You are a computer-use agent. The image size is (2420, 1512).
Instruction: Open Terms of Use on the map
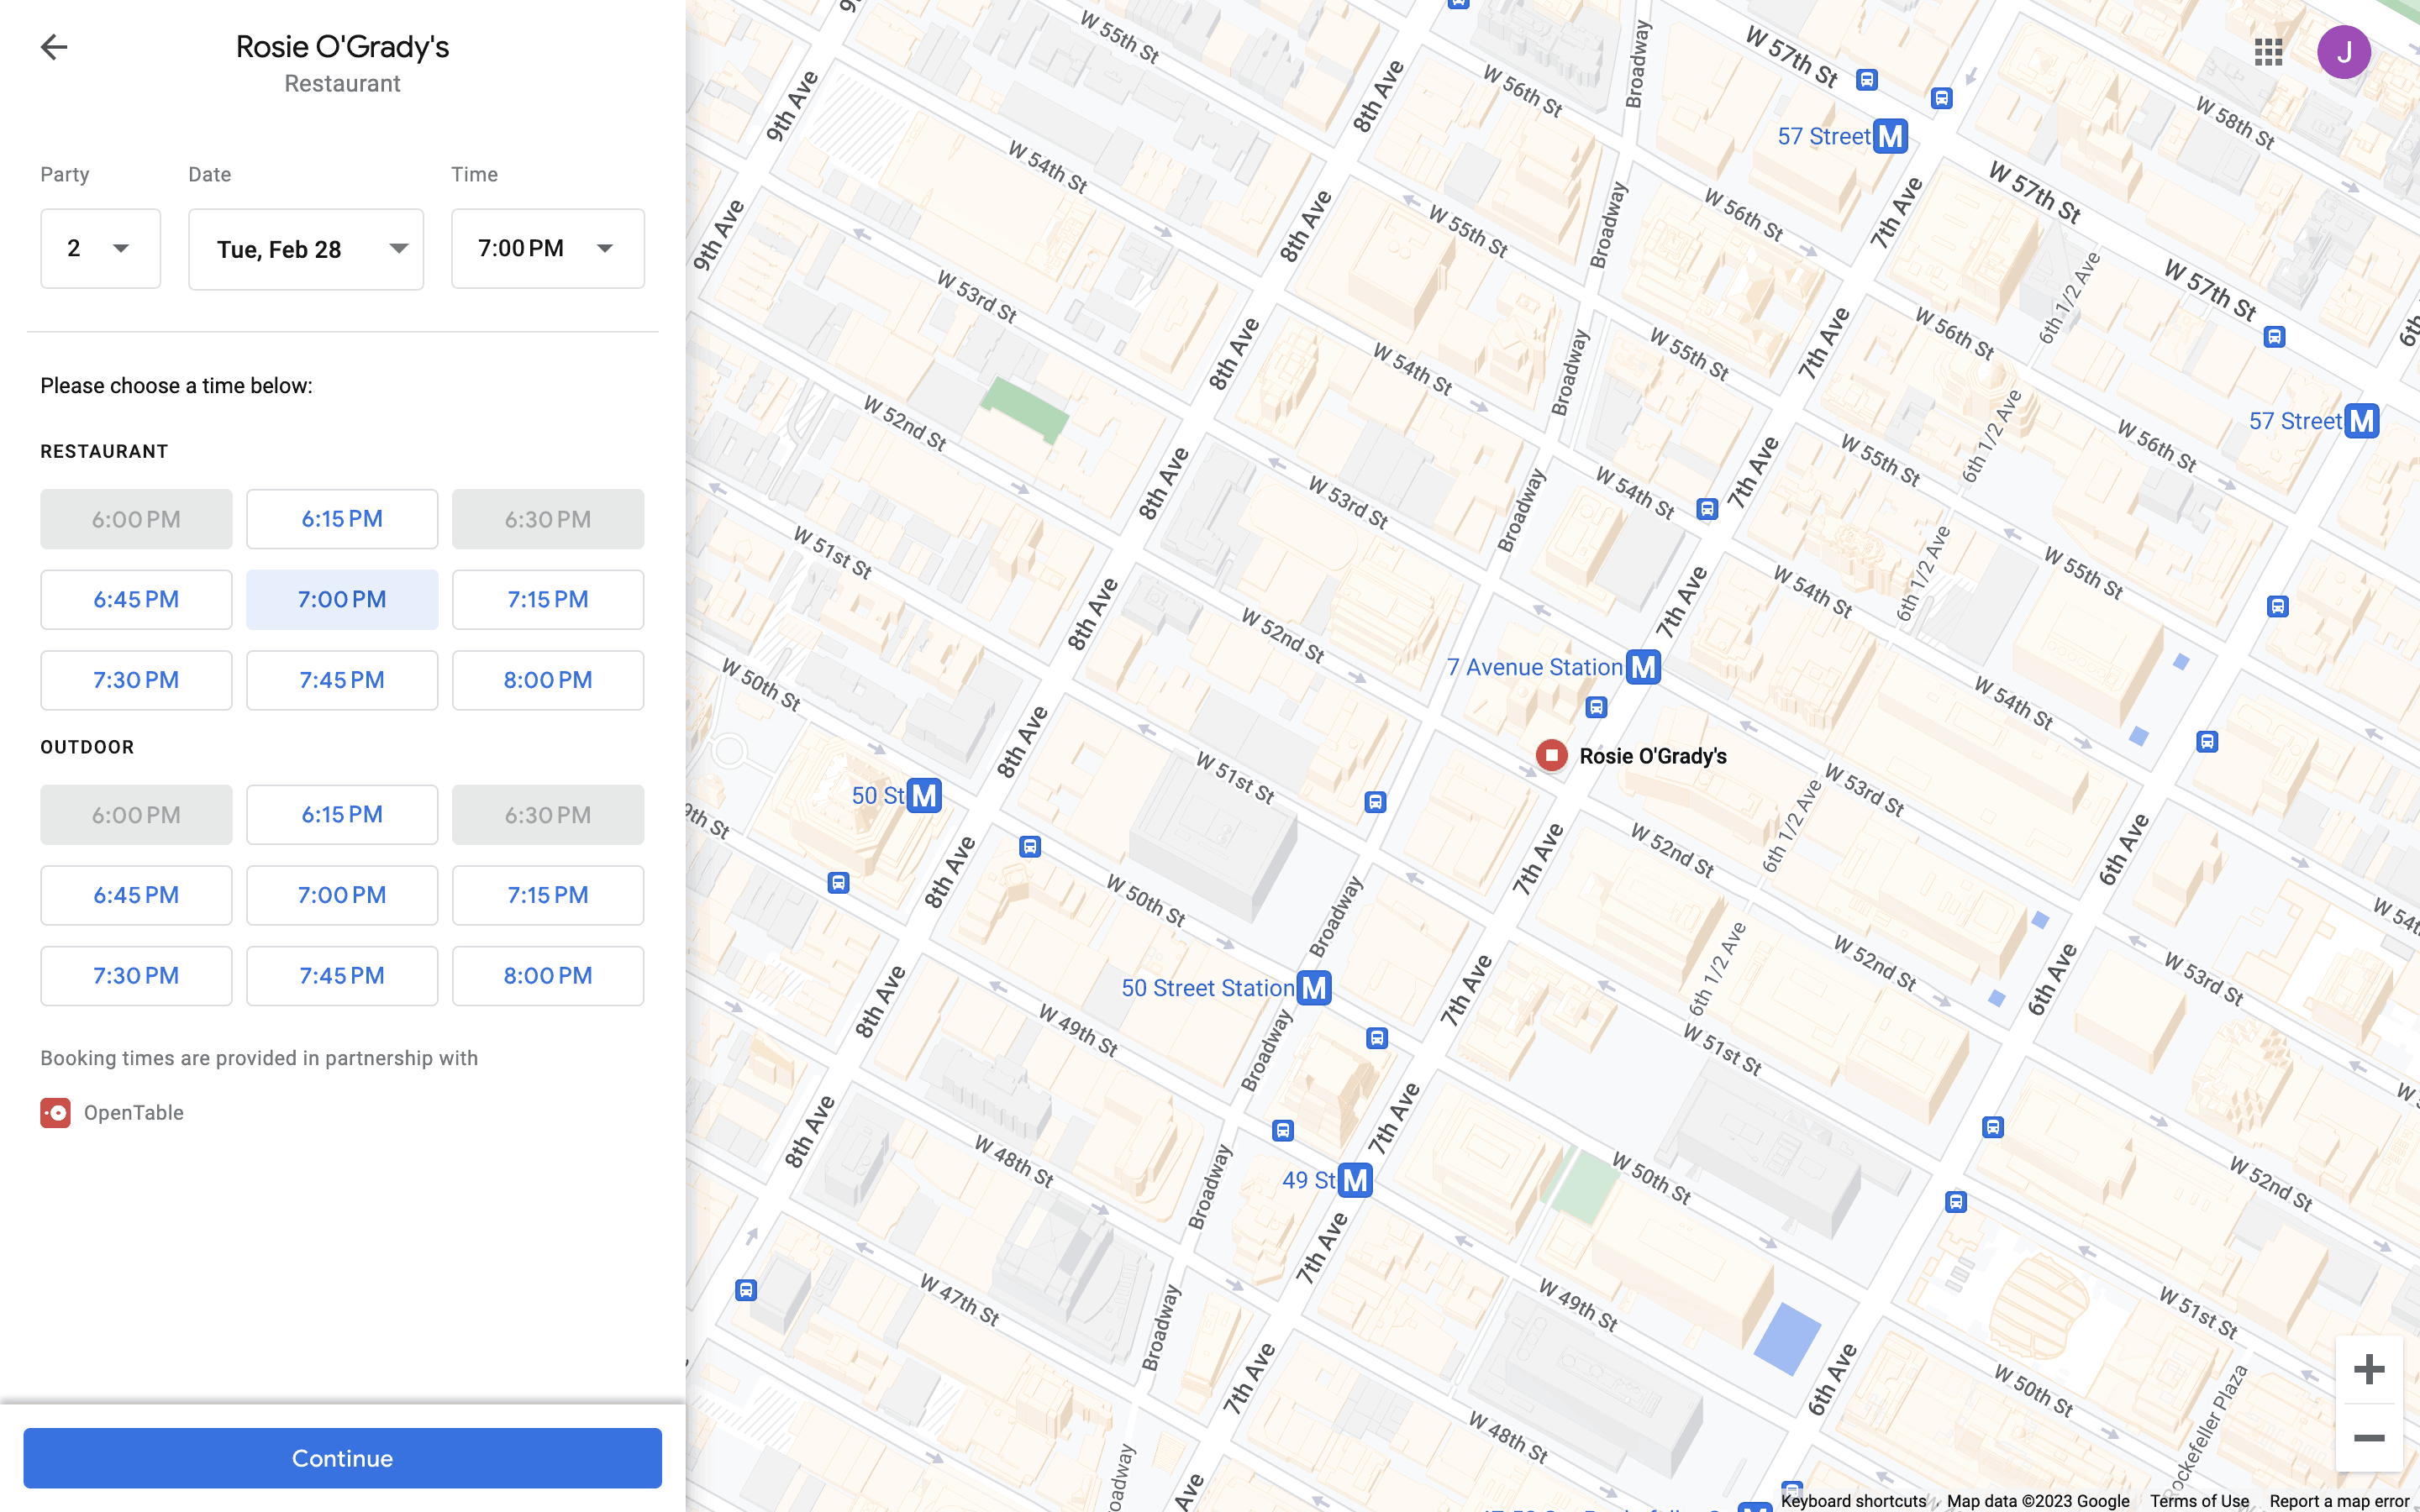pos(2199,1500)
